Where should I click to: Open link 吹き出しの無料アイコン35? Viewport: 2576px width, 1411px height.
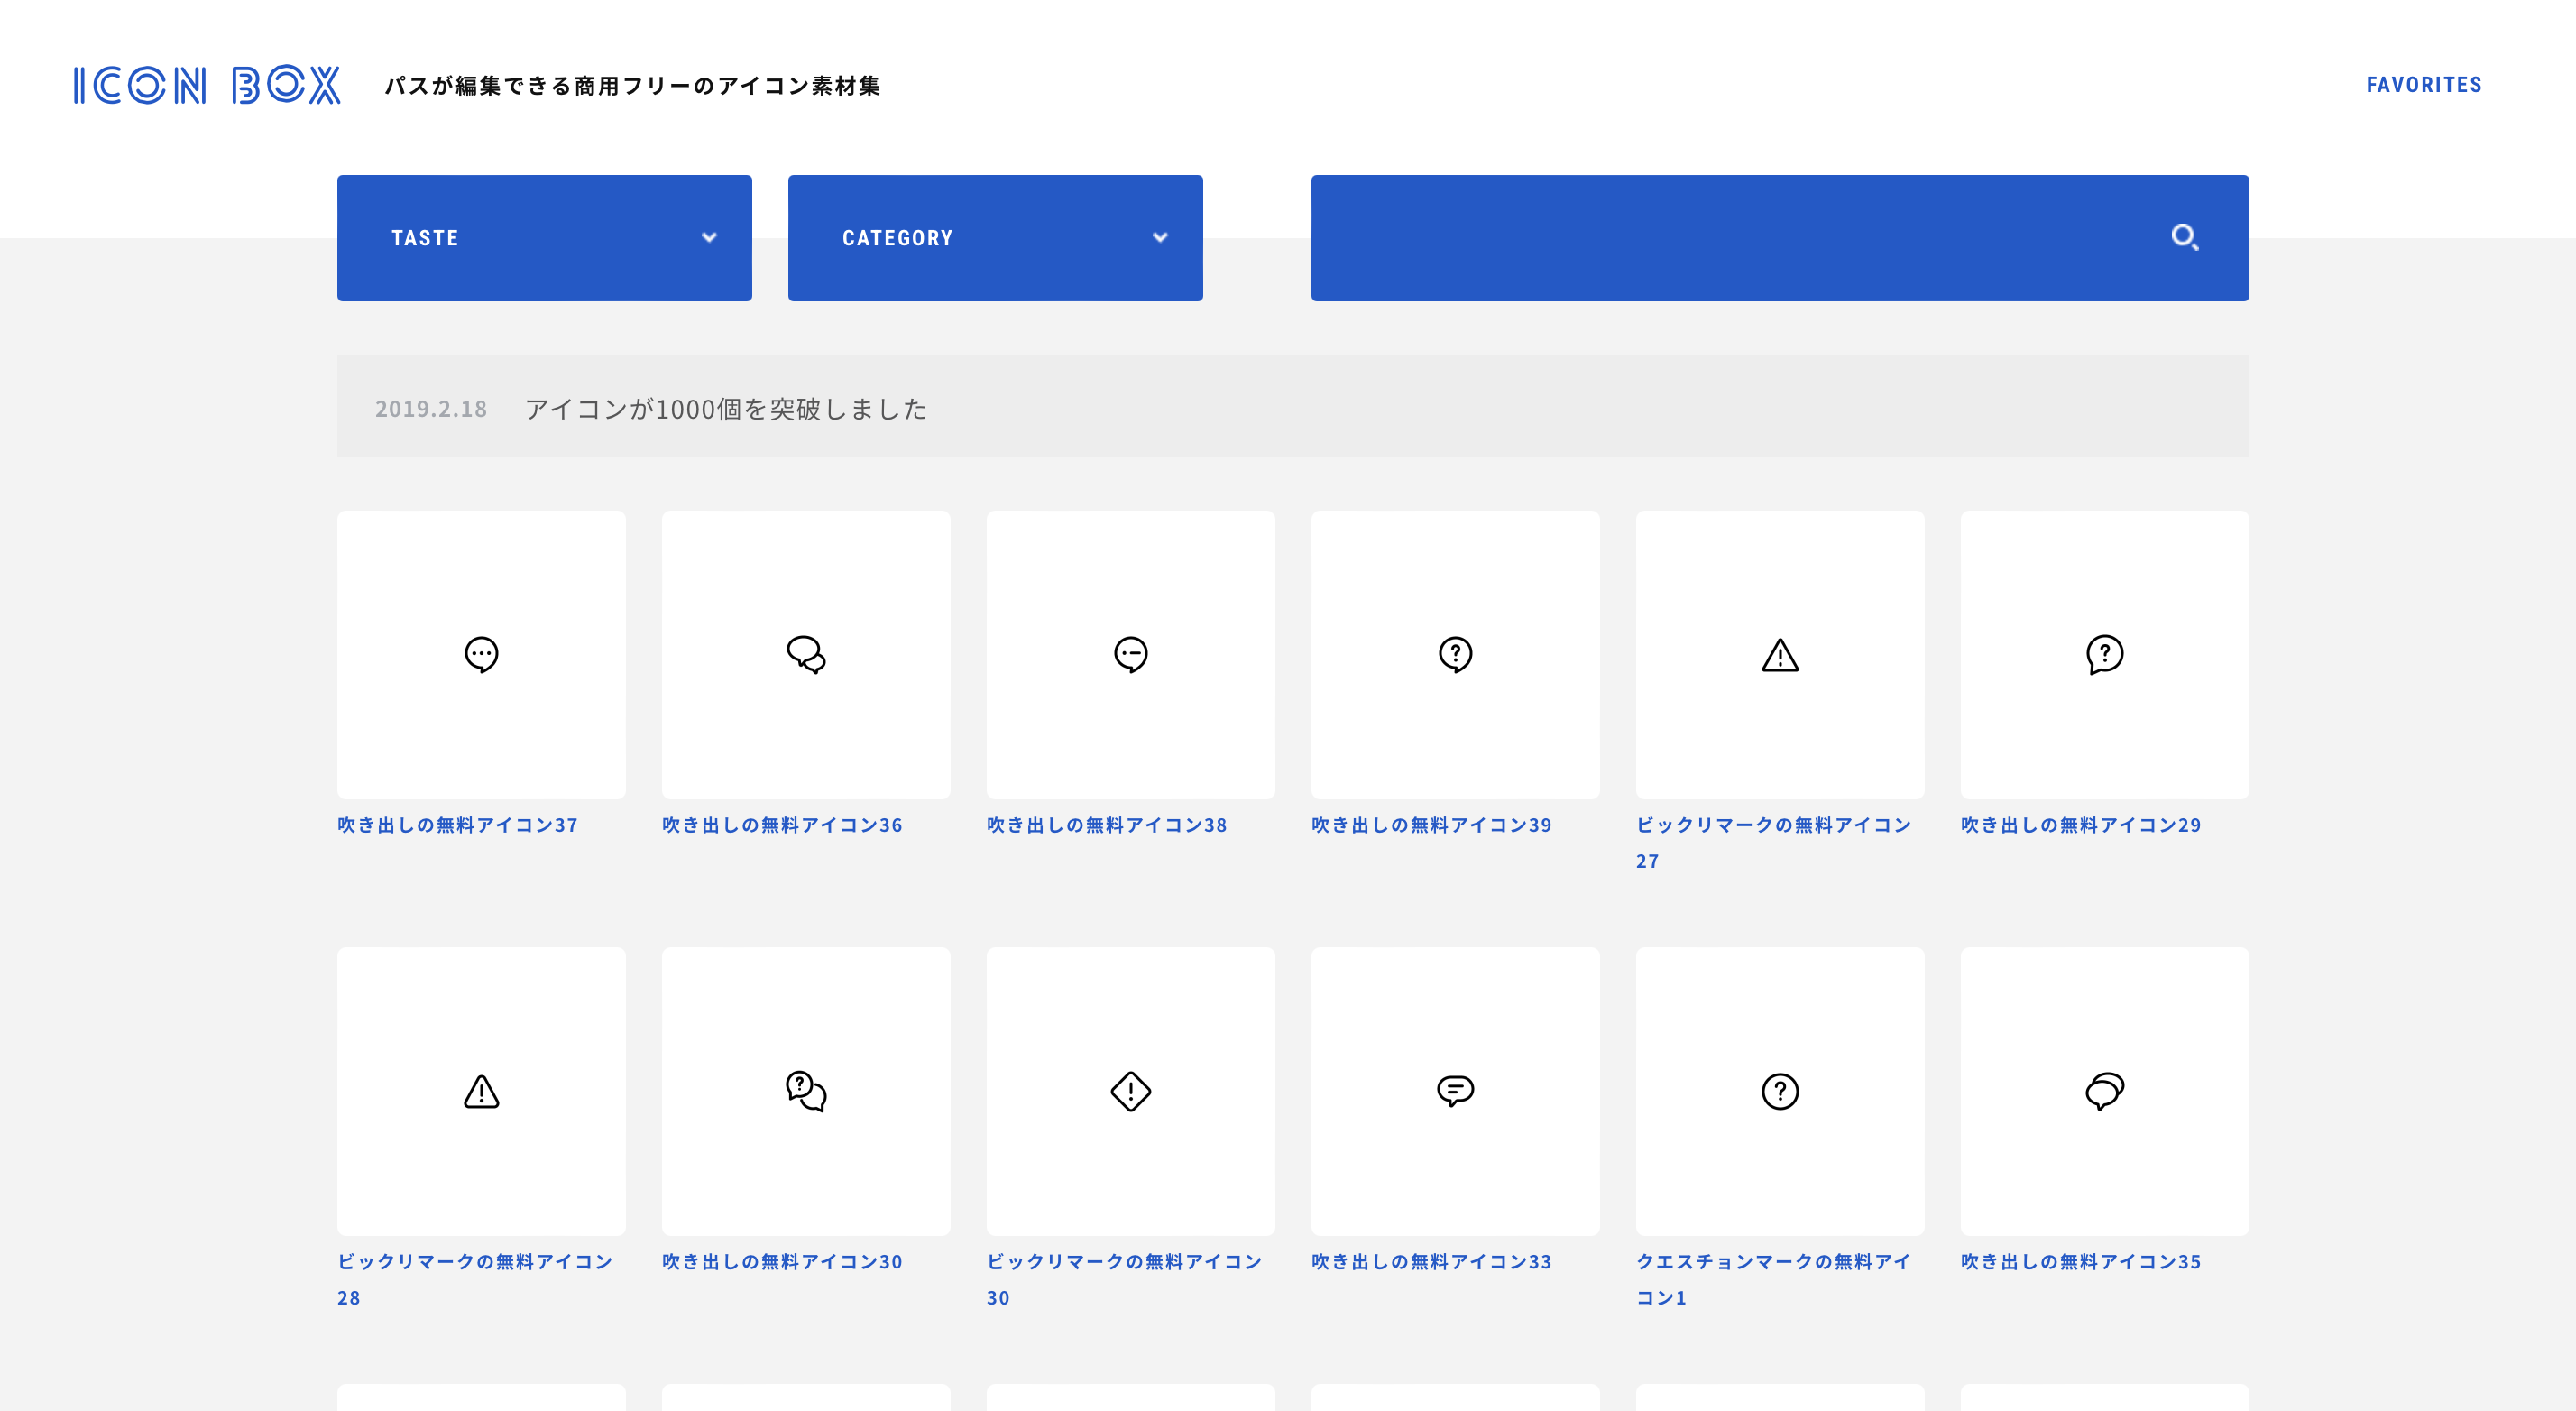click(x=2081, y=1262)
